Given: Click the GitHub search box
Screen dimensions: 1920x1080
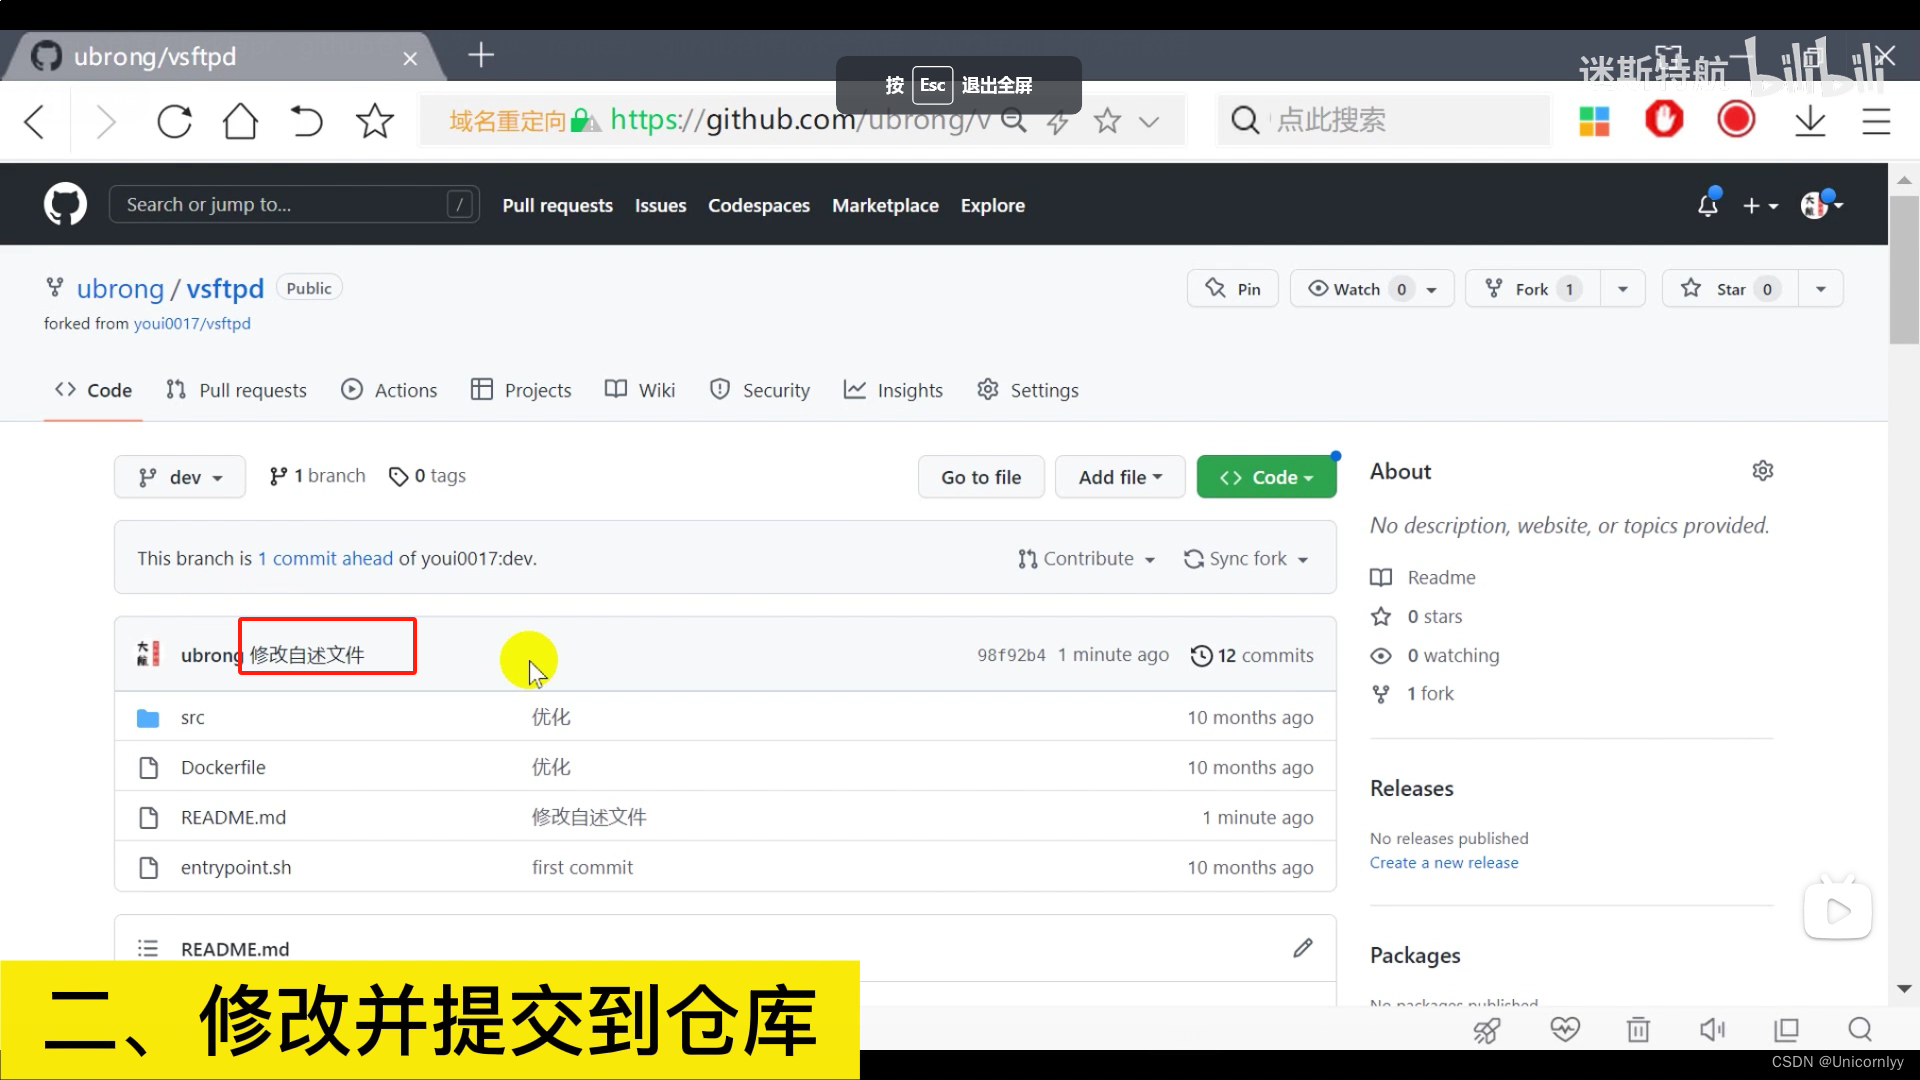Looking at the screenshot, I should click(x=294, y=204).
